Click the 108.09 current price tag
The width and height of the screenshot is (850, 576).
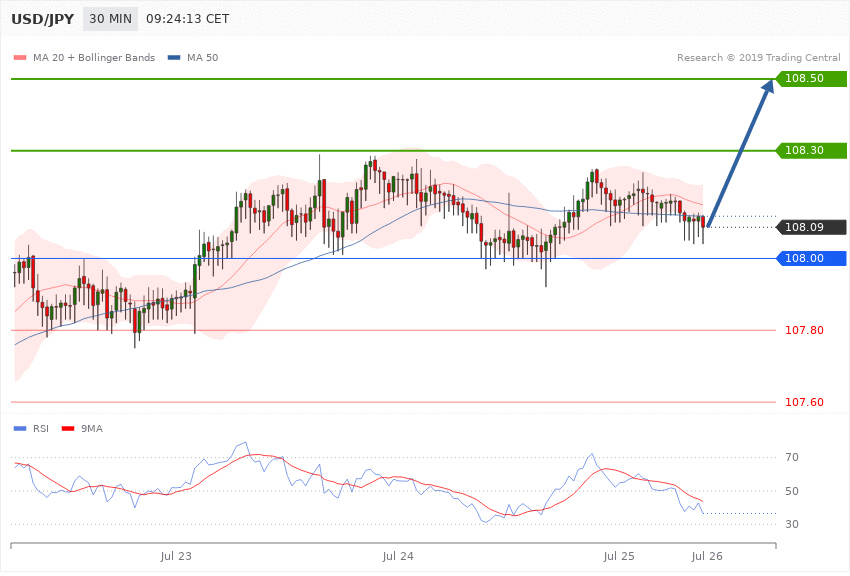(811, 227)
